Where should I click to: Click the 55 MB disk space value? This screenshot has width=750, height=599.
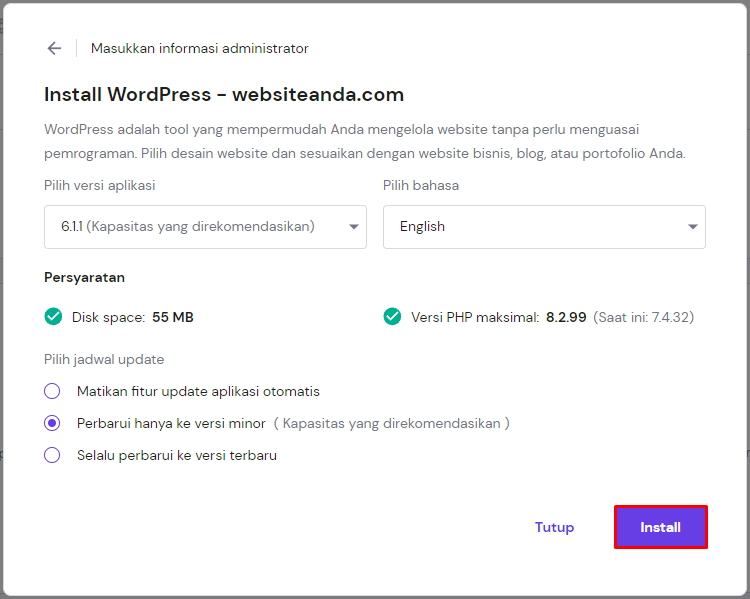click(x=173, y=317)
